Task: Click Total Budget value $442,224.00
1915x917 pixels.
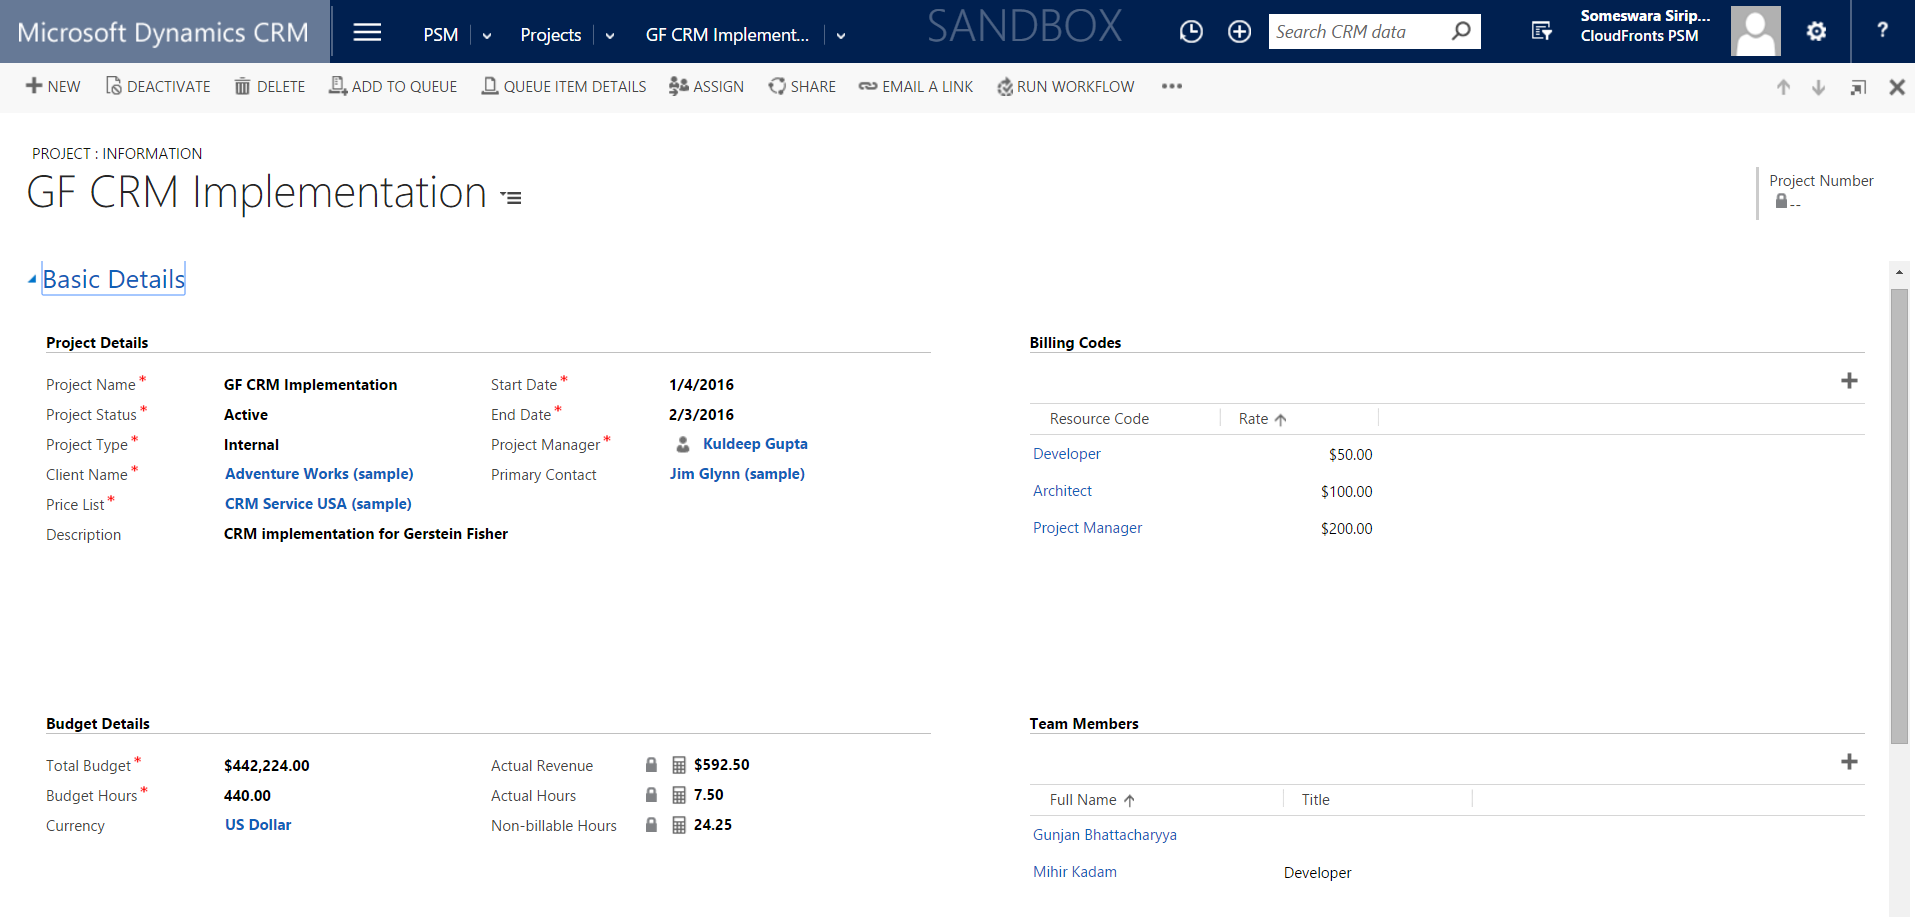Action: 267,766
